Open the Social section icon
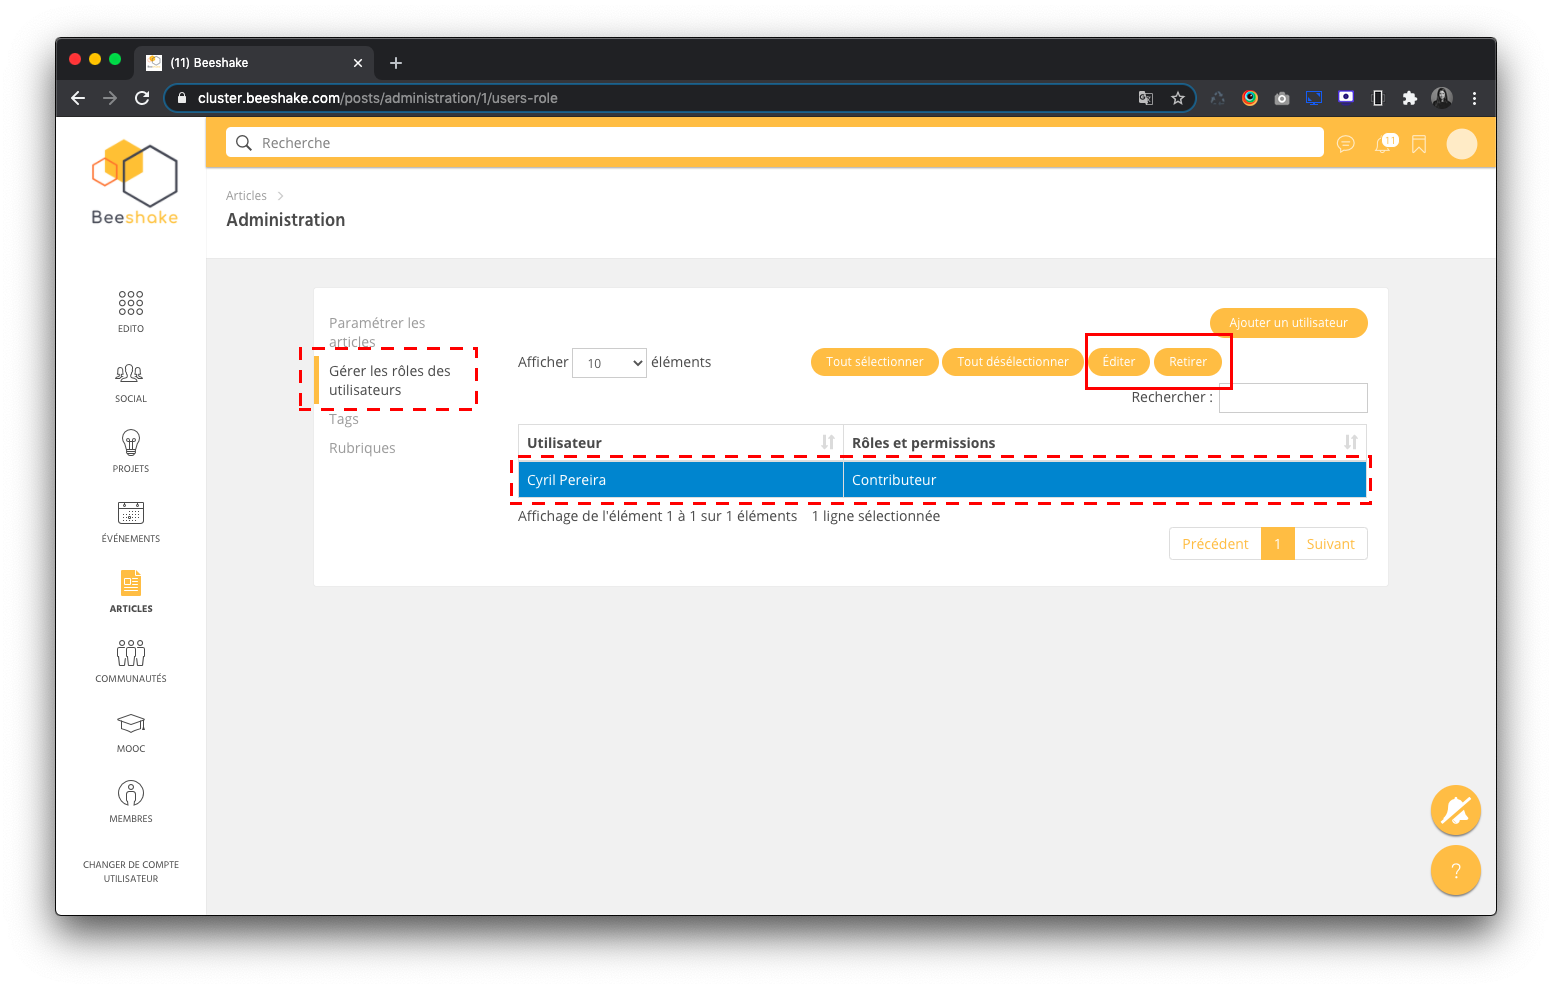The width and height of the screenshot is (1552, 989). tap(130, 374)
